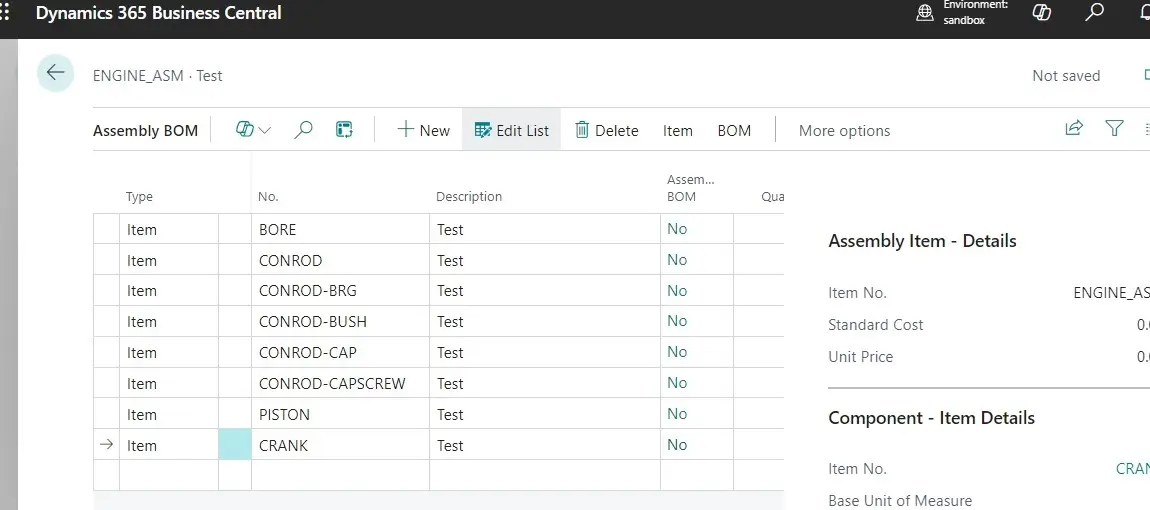This screenshot has height=510, width=1150.
Task: Click the search magnifier in top bar
Action: click(x=1095, y=13)
